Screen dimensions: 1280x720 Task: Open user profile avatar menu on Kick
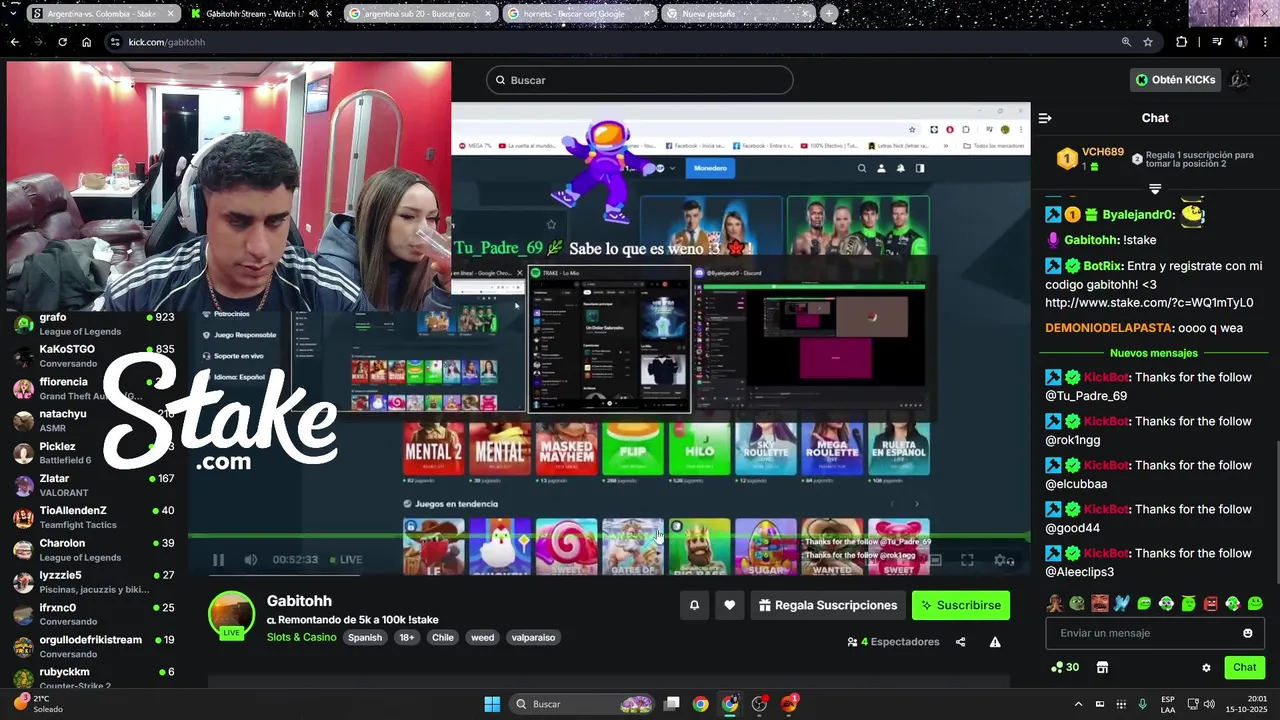pos(1240,80)
